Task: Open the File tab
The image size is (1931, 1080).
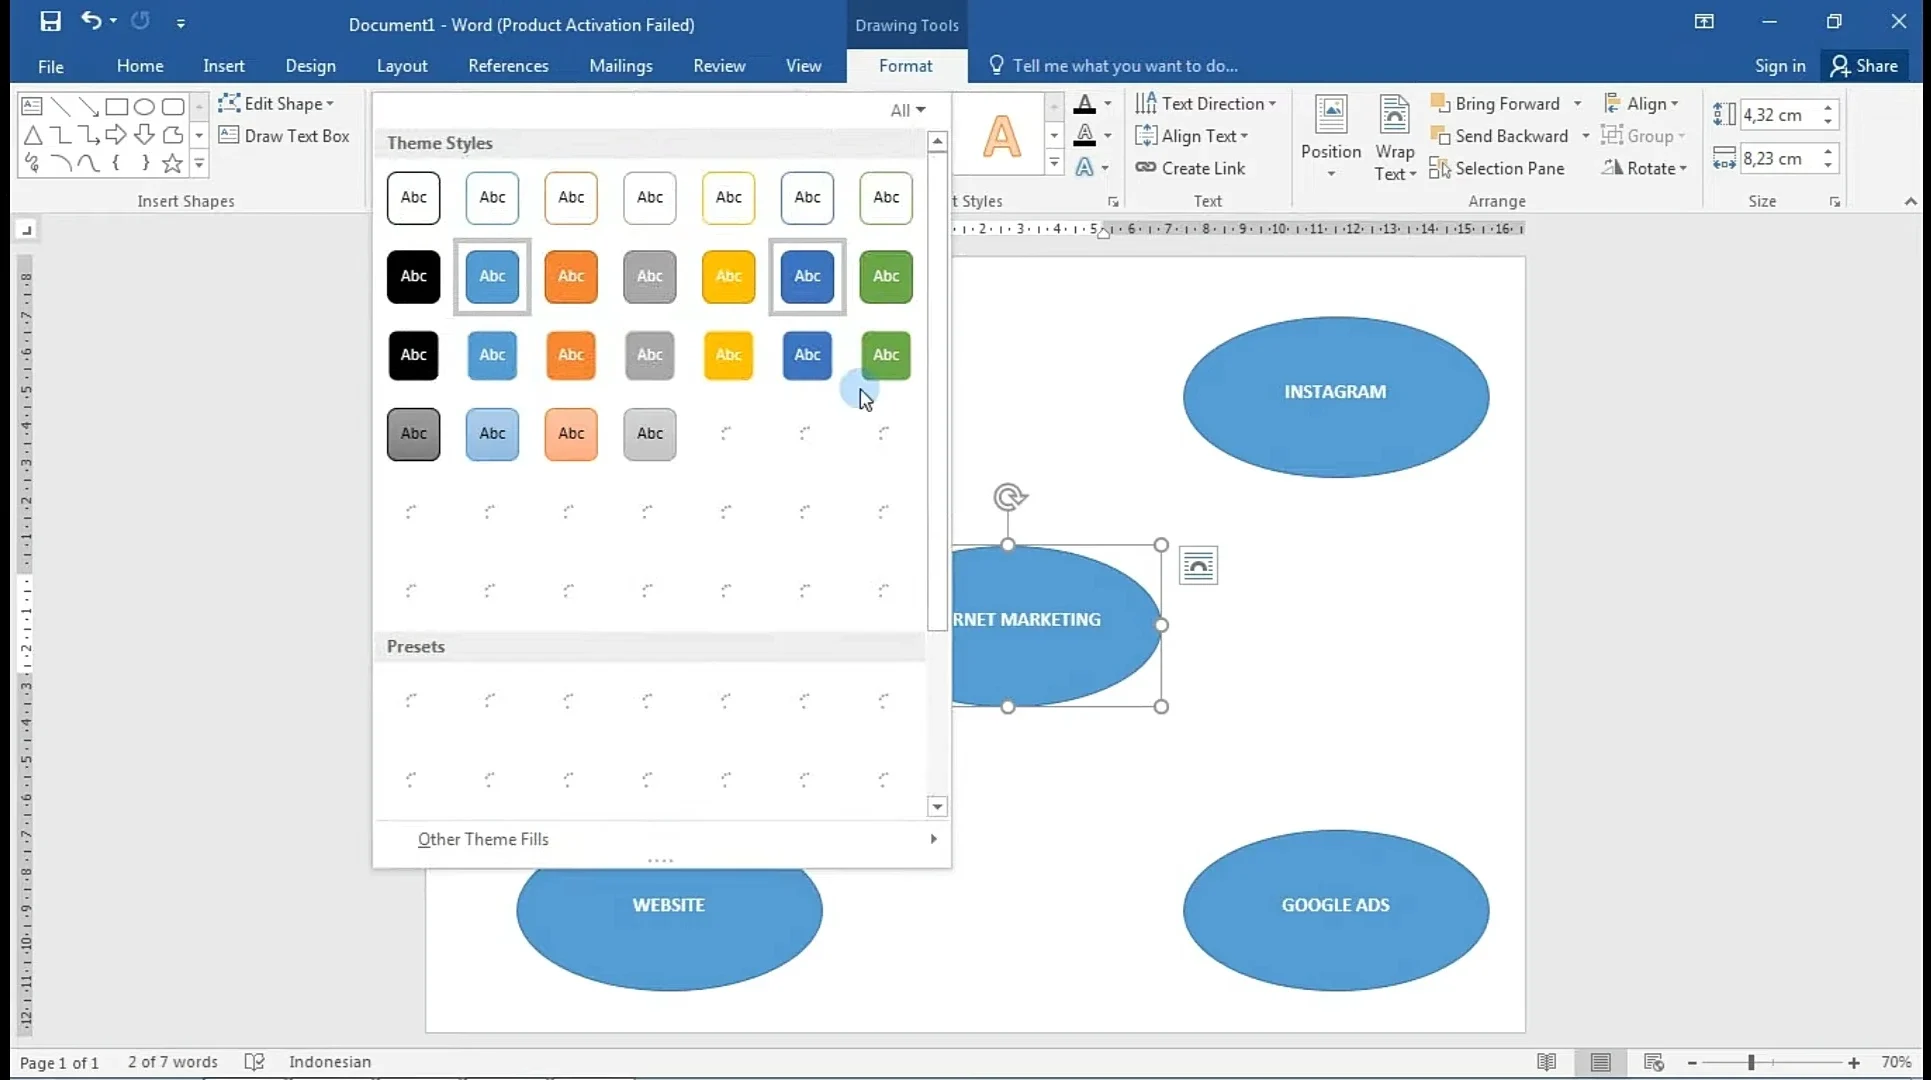Action: click(x=51, y=66)
